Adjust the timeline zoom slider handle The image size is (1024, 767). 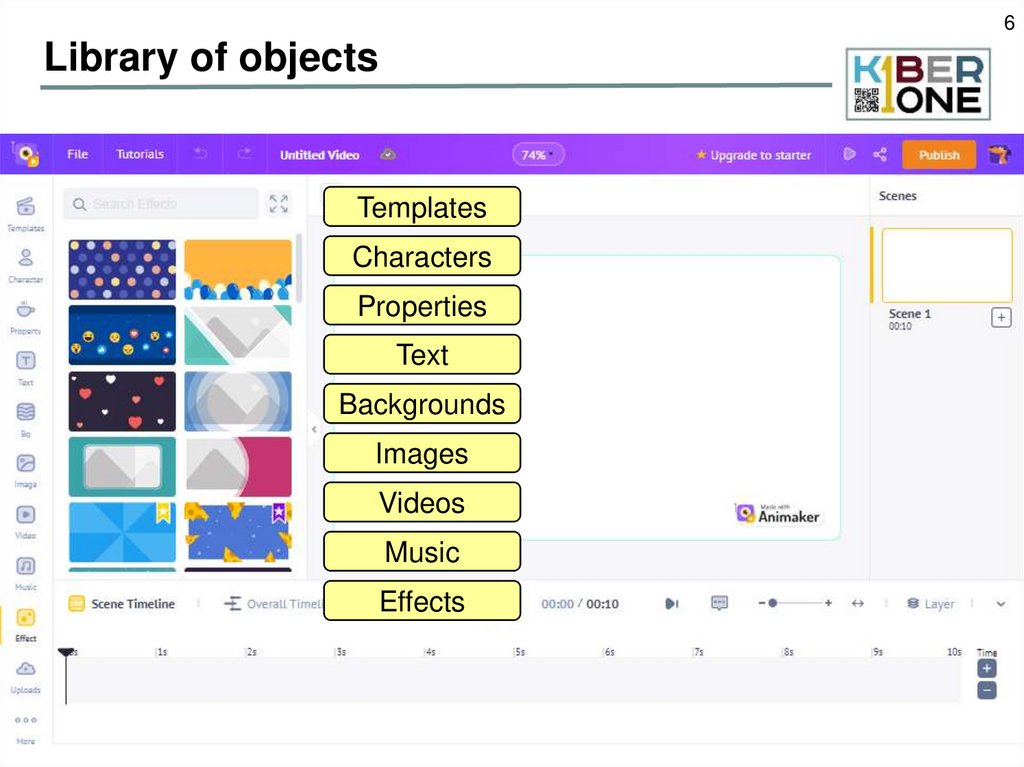[773, 603]
